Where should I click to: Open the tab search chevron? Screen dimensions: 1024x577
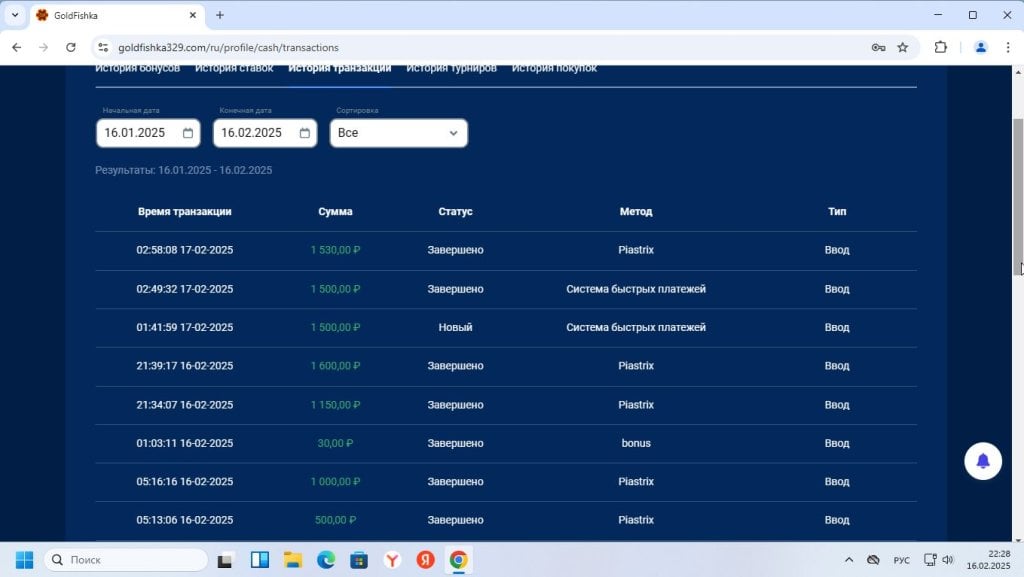15,15
